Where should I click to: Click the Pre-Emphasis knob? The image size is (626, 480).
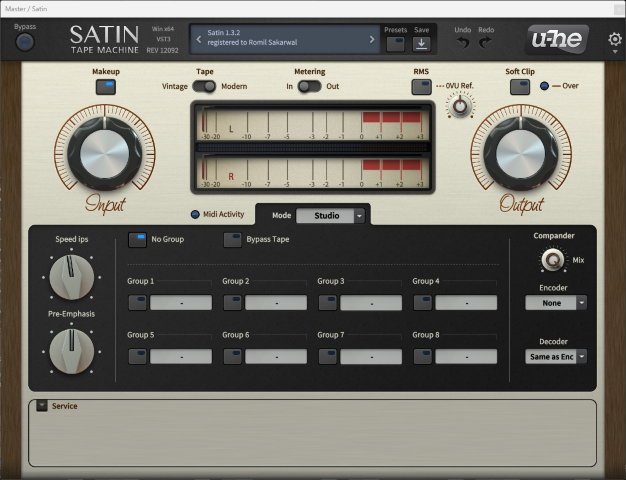pyautogui.click(x=71, y=351)
